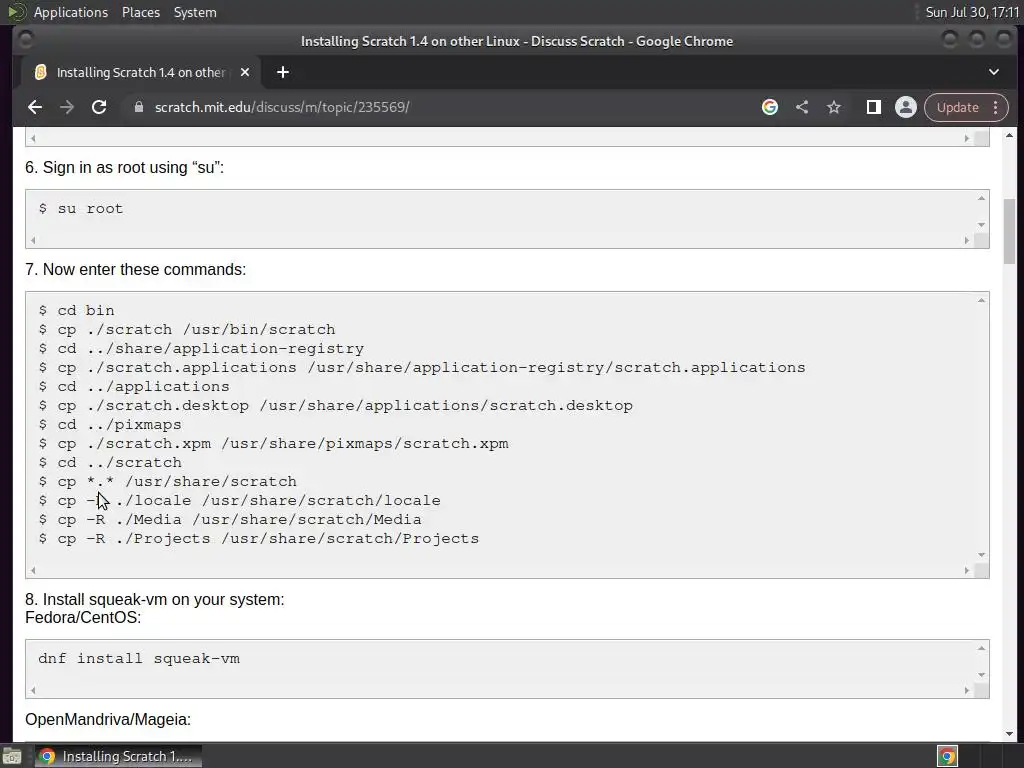Click '8. Install squeak-vm on your system:' text

tap(155, 600)
